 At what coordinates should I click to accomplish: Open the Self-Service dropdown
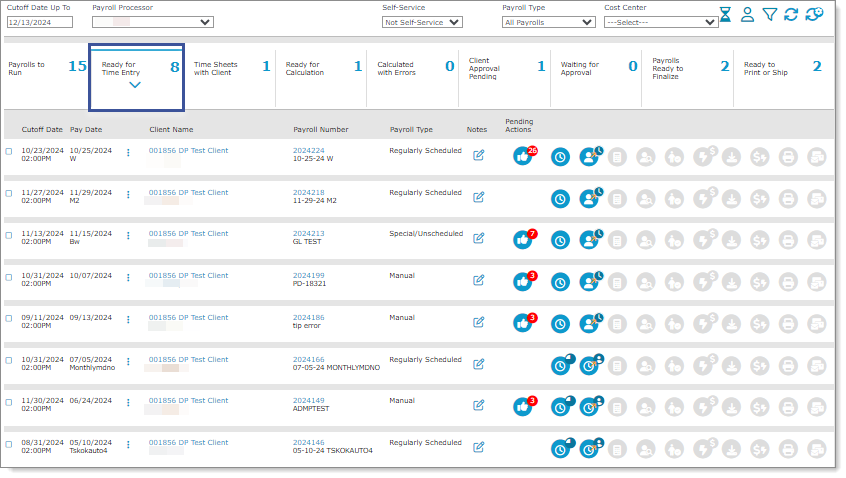click(x=422, y=22)
